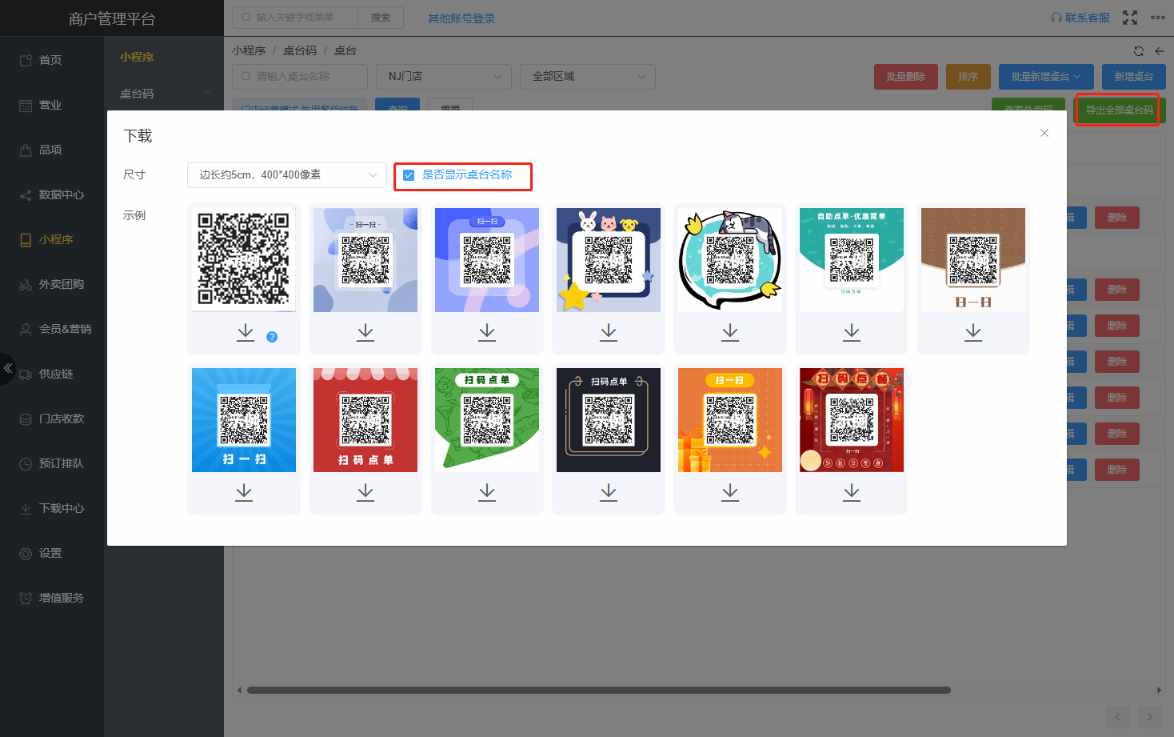This screenshot has width=1174, height=737.
Task: Close the 下载 dialog
Action: [1044, 133]
